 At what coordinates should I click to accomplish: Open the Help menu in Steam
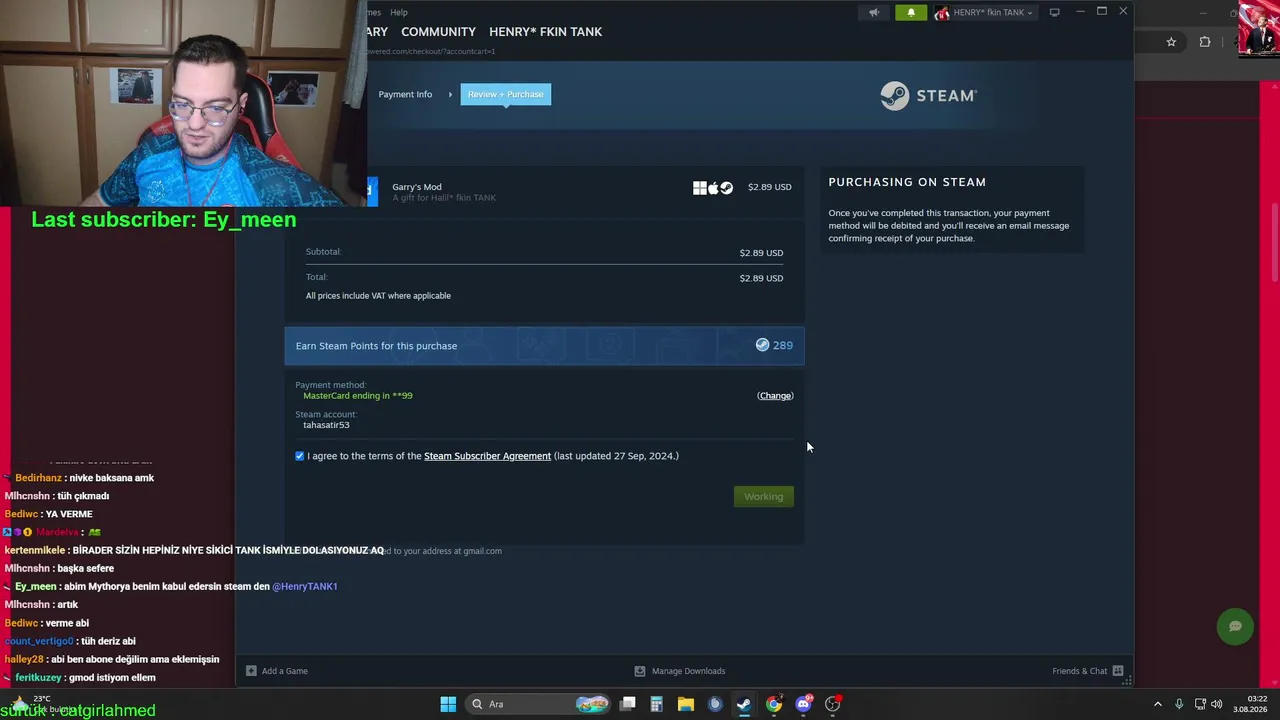[398, 12]
